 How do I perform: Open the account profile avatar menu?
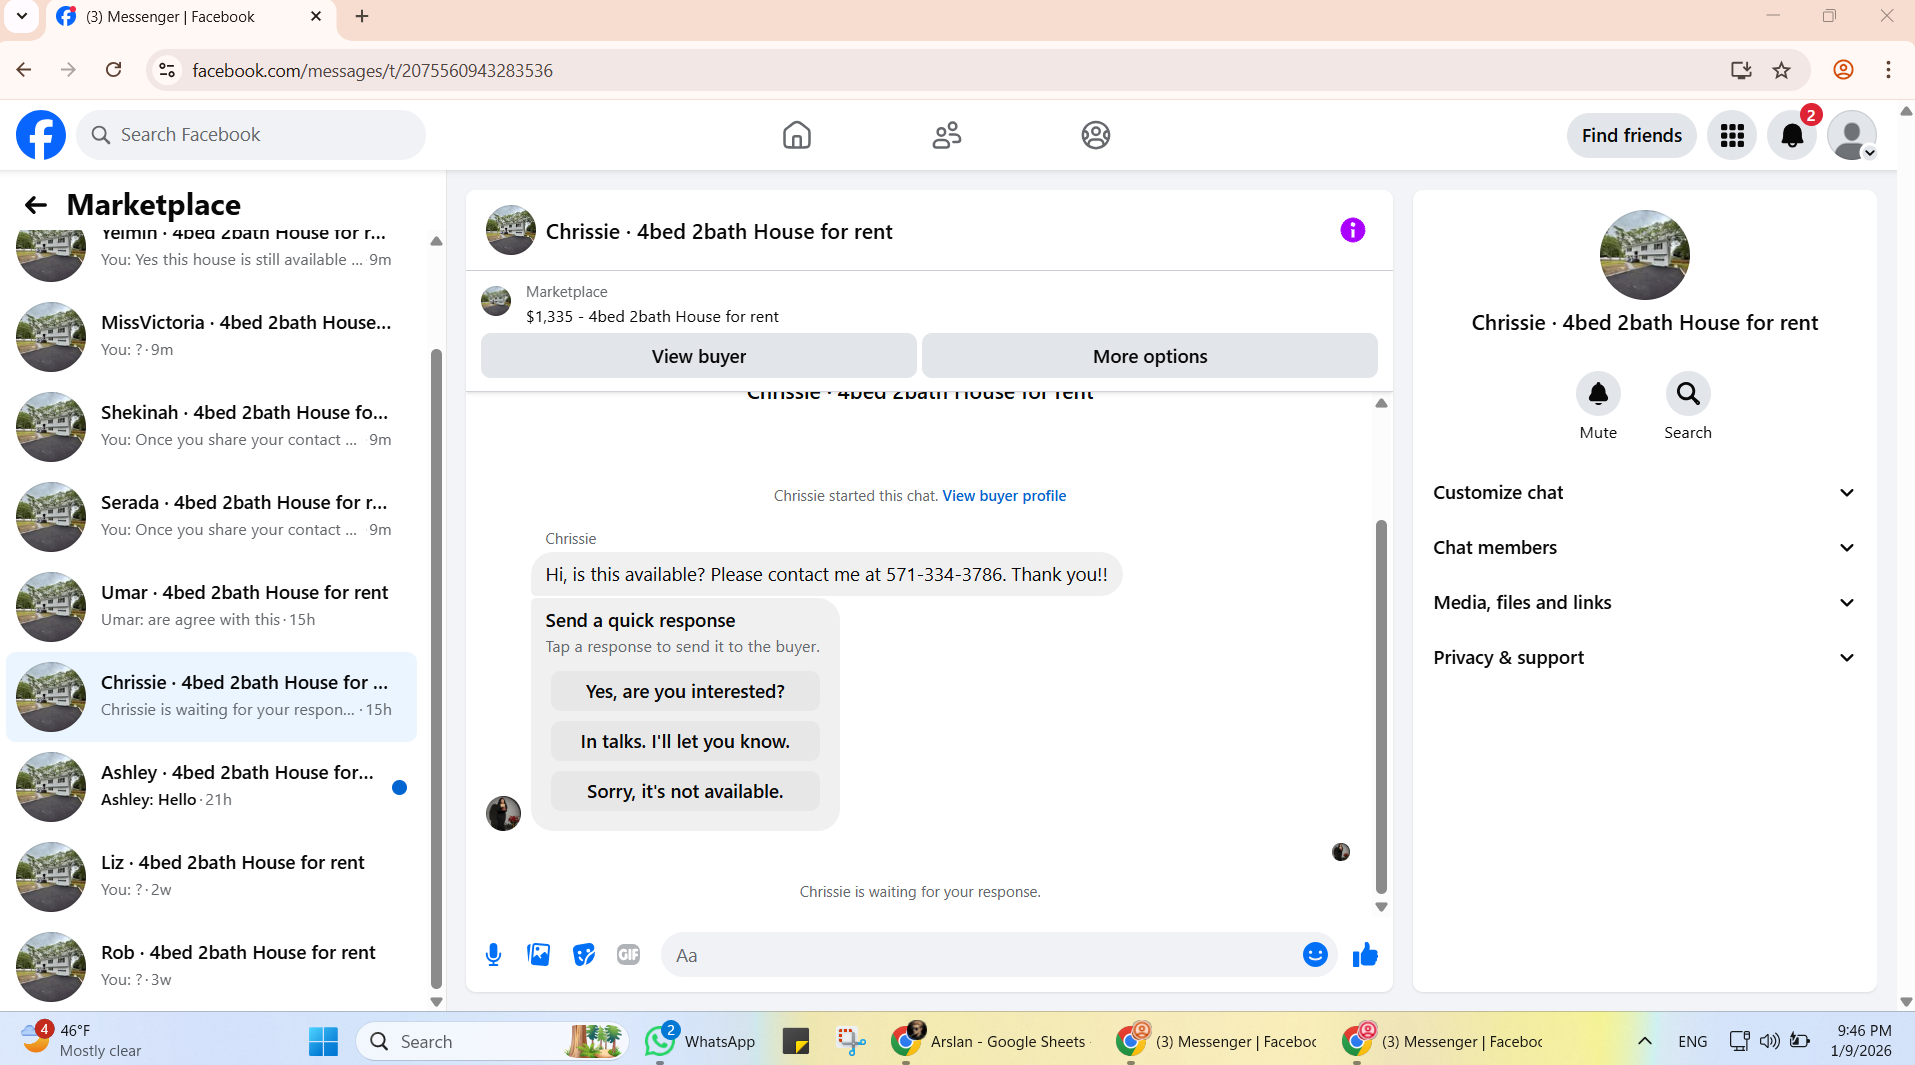[1852, 135]
